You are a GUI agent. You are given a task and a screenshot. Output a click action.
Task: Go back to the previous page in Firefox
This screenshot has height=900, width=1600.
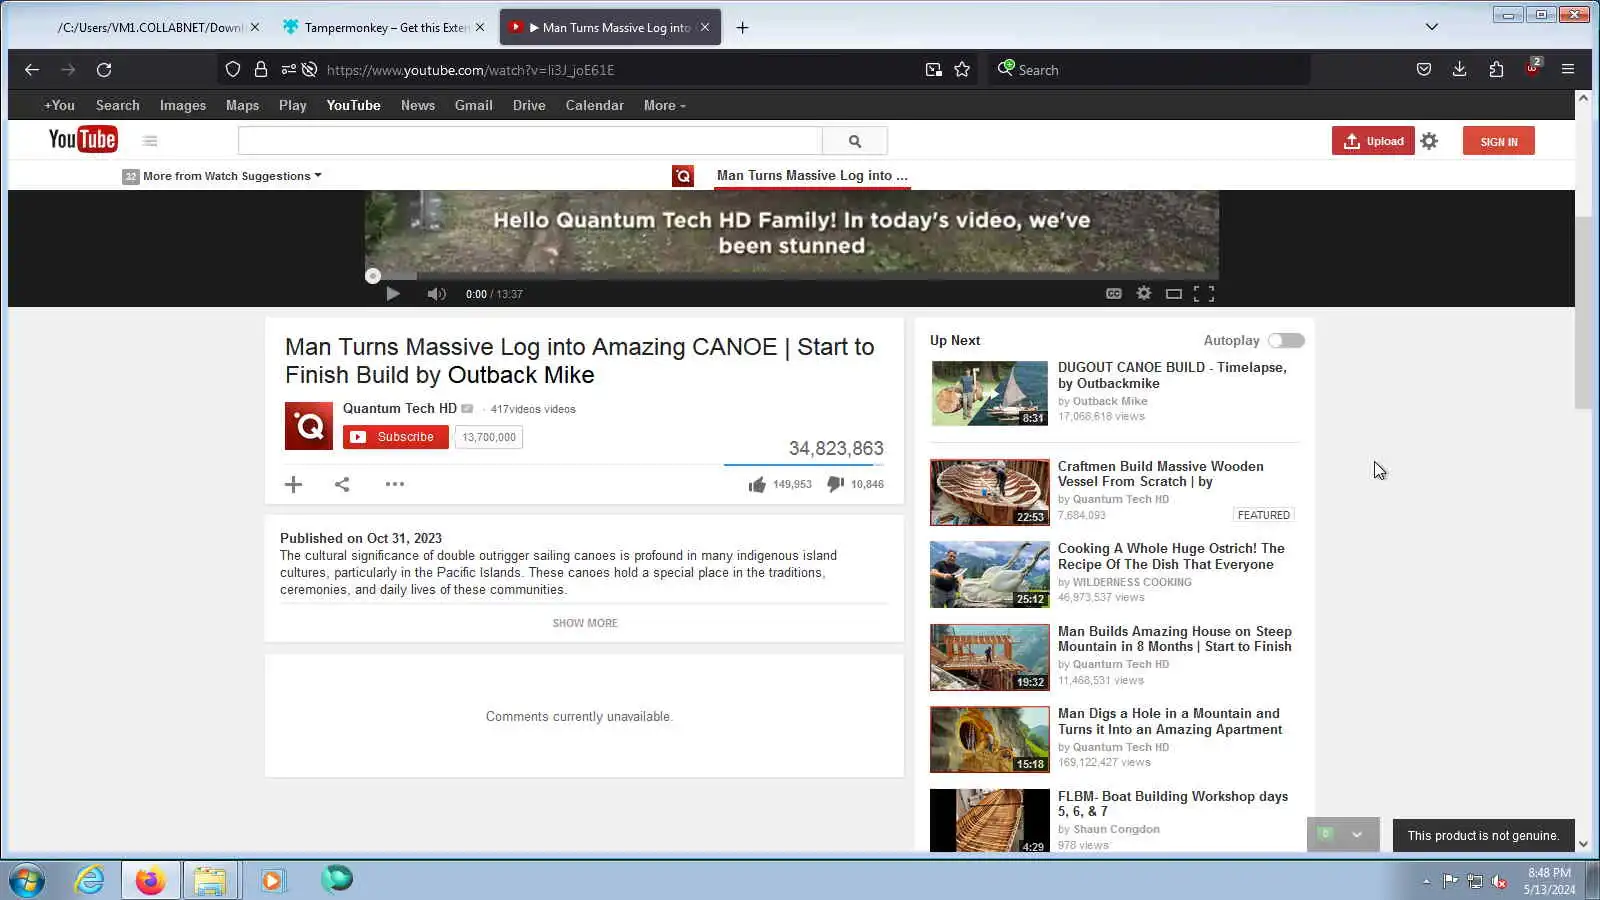(x=32, y=70)
